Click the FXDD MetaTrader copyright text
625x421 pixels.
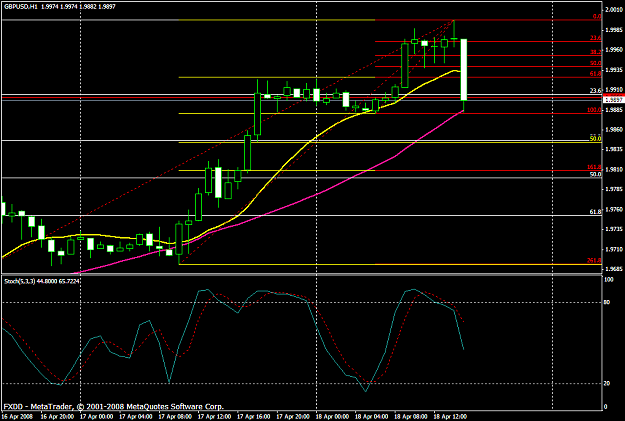[x=114, y=407]
